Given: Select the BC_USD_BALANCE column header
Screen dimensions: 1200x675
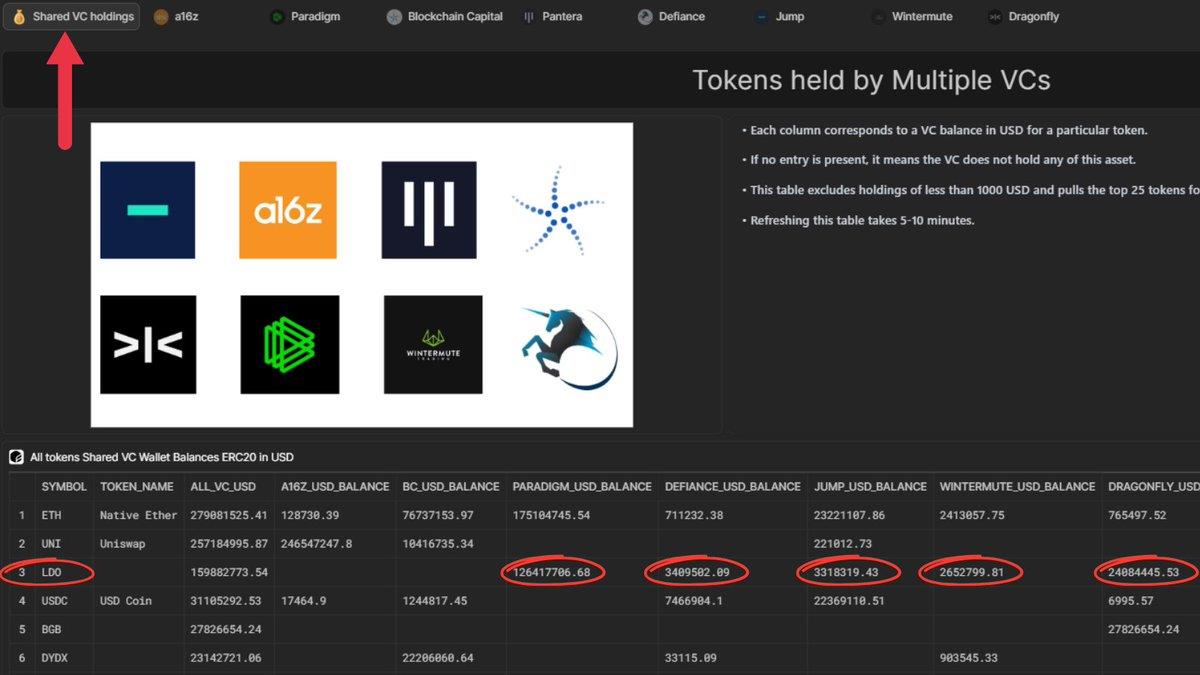Looking at the screenshot, I should (x=451, y=487).
